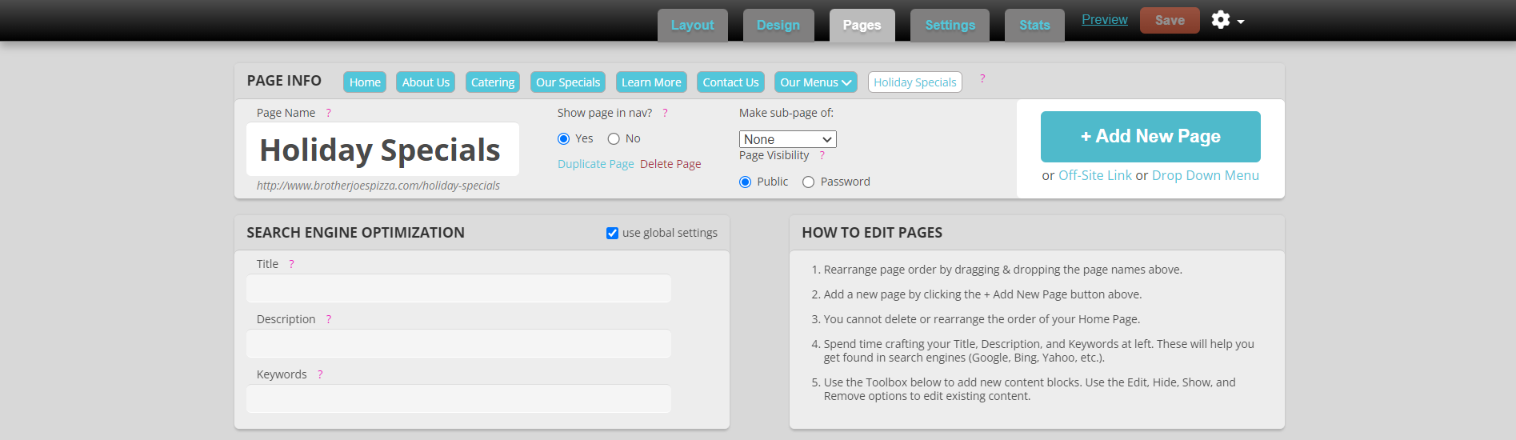
Task: Click the + Add New Page button
Action: pos(1150,137)
